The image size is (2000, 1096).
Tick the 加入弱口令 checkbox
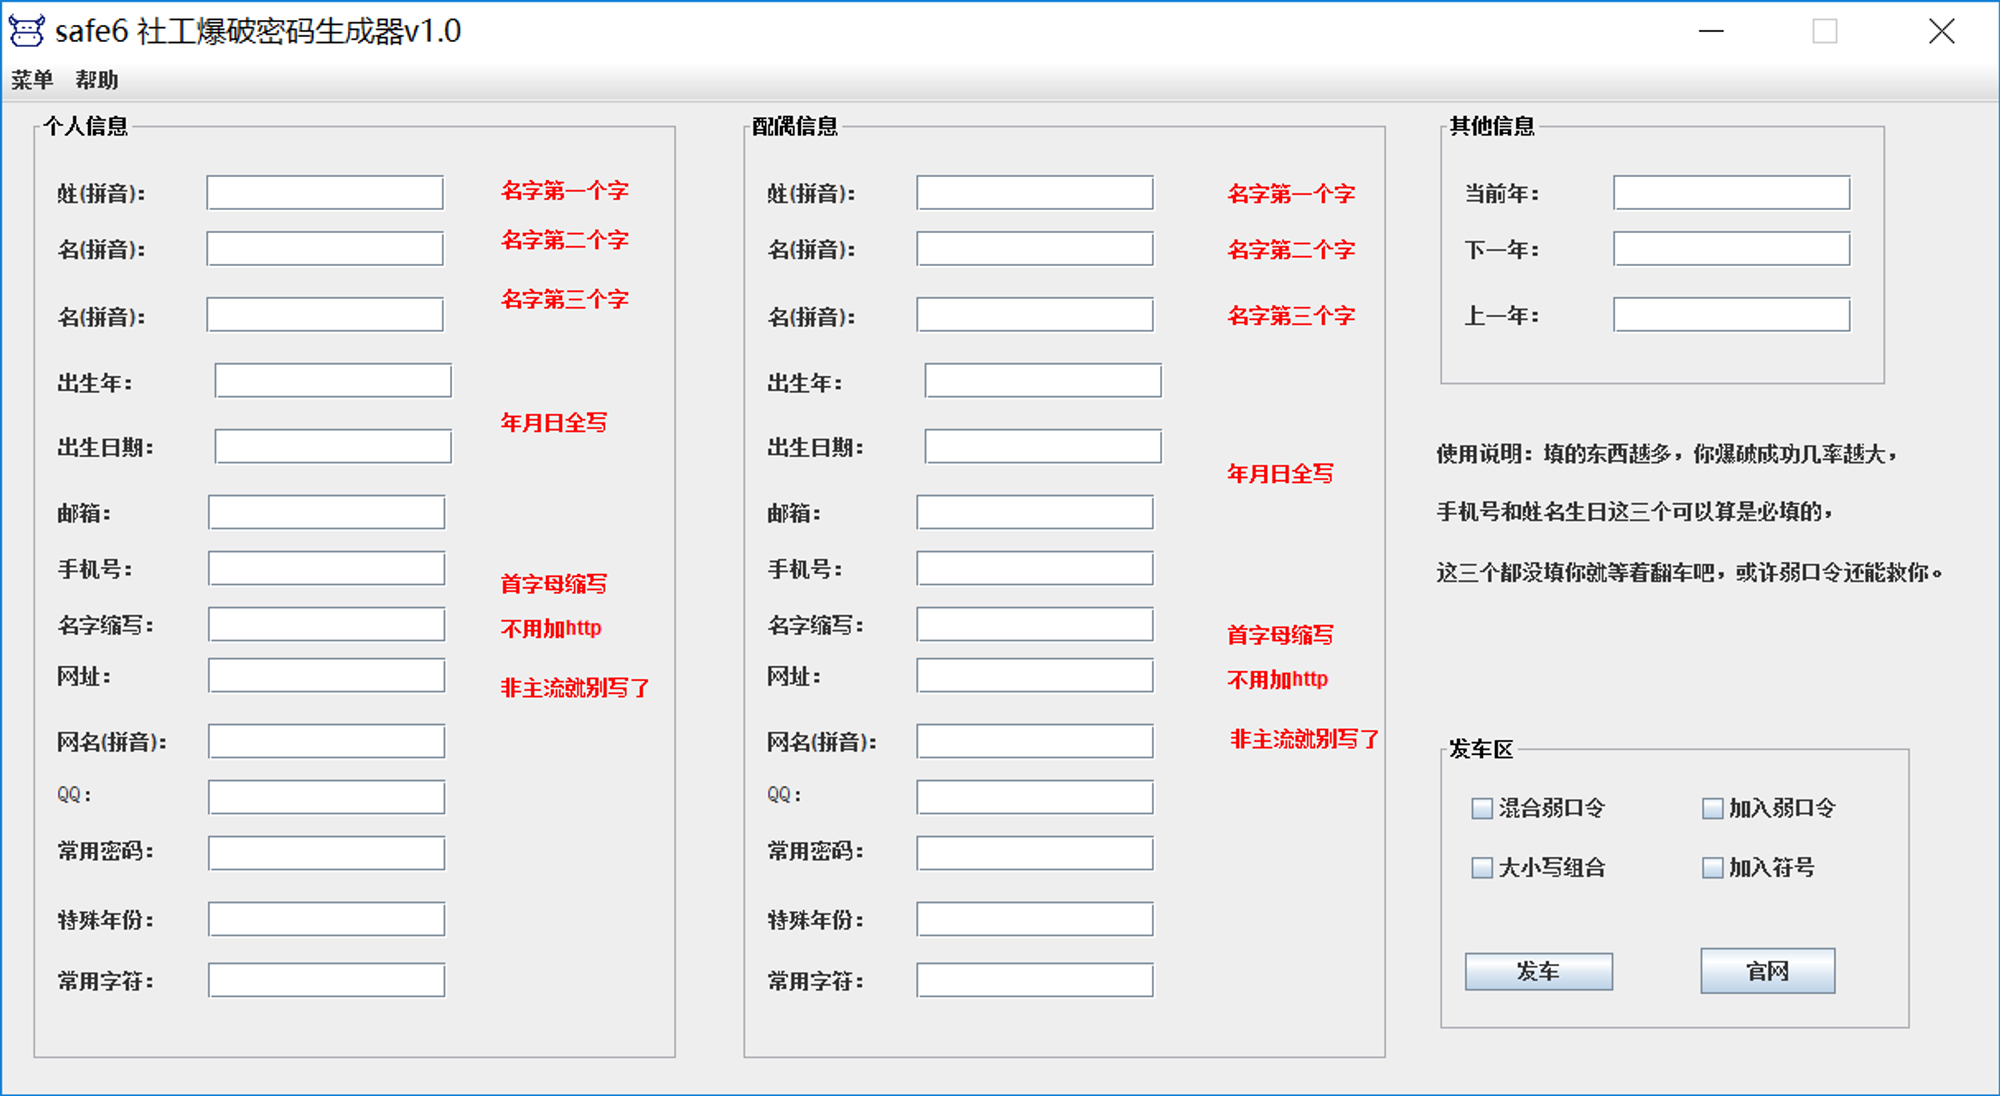click(x=1712, y=808)
